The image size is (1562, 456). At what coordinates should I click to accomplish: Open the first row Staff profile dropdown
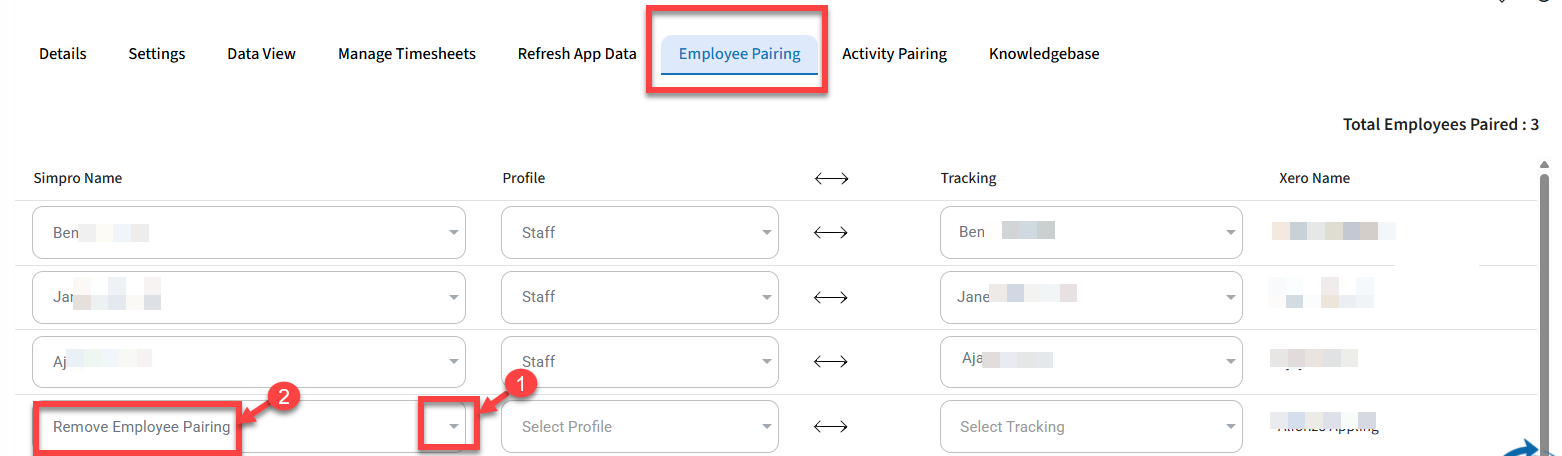pyautogui.click(x=640, y=232)
